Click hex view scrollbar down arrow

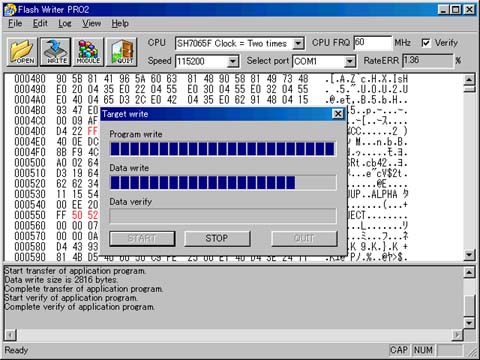(469, 255)
